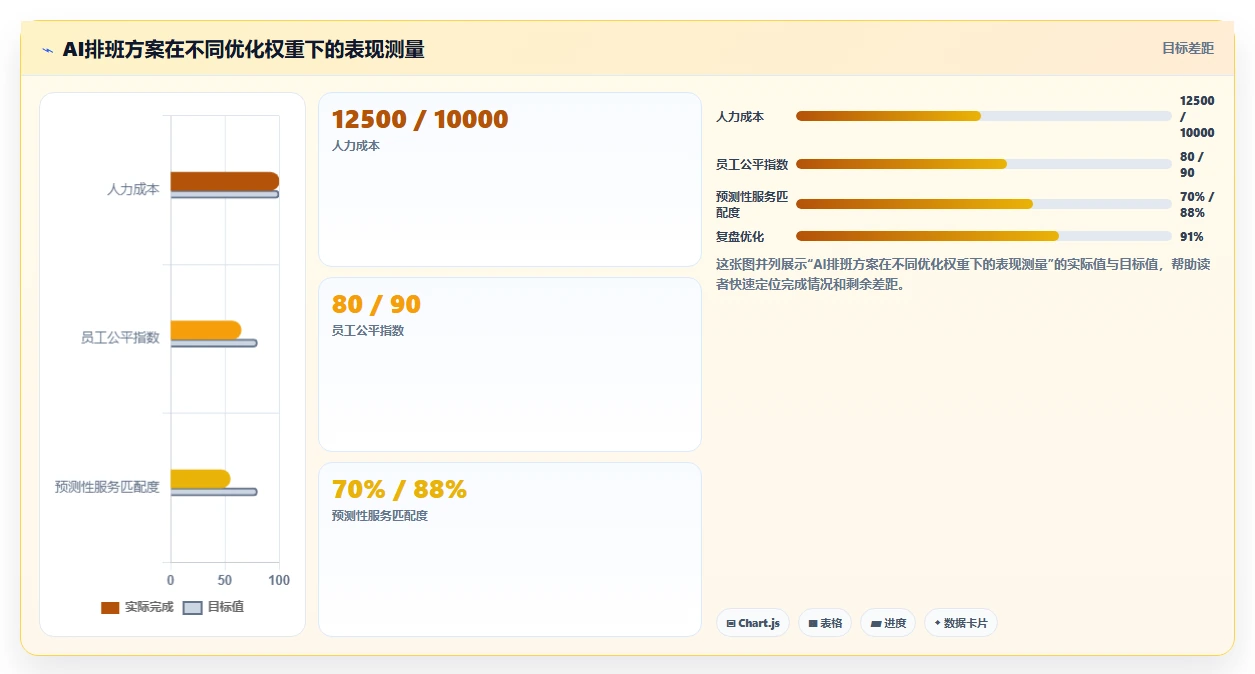Screen dimensions: 1255x674
Task: Click the 数据卡片 tag chip
Action: click(961, 623)
